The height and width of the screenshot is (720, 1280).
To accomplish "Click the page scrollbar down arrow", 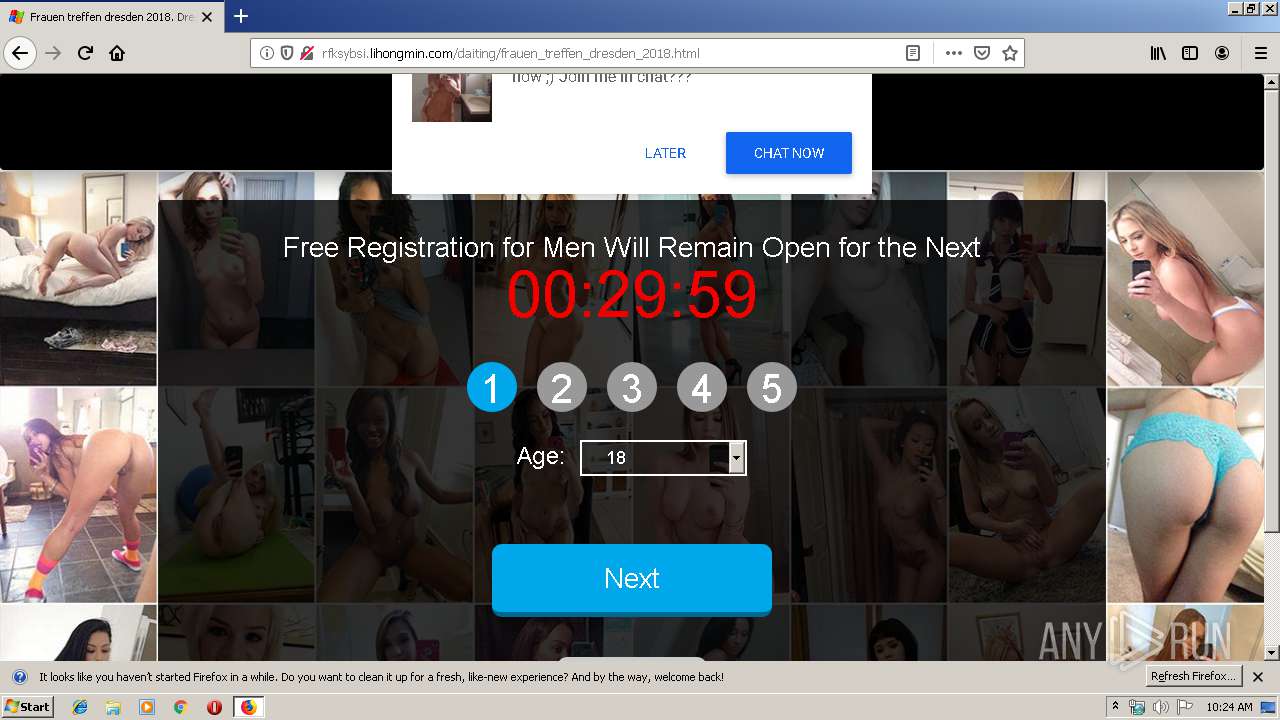I will coord(1272,653).
